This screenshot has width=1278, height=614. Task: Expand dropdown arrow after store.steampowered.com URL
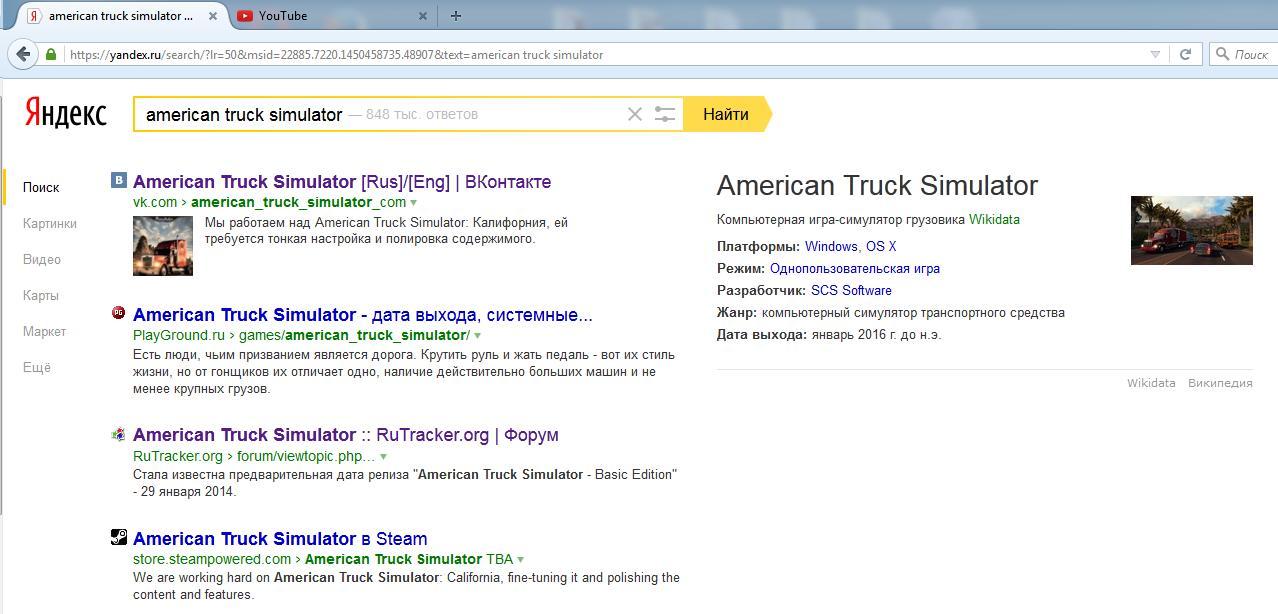[x=521, y=560]
